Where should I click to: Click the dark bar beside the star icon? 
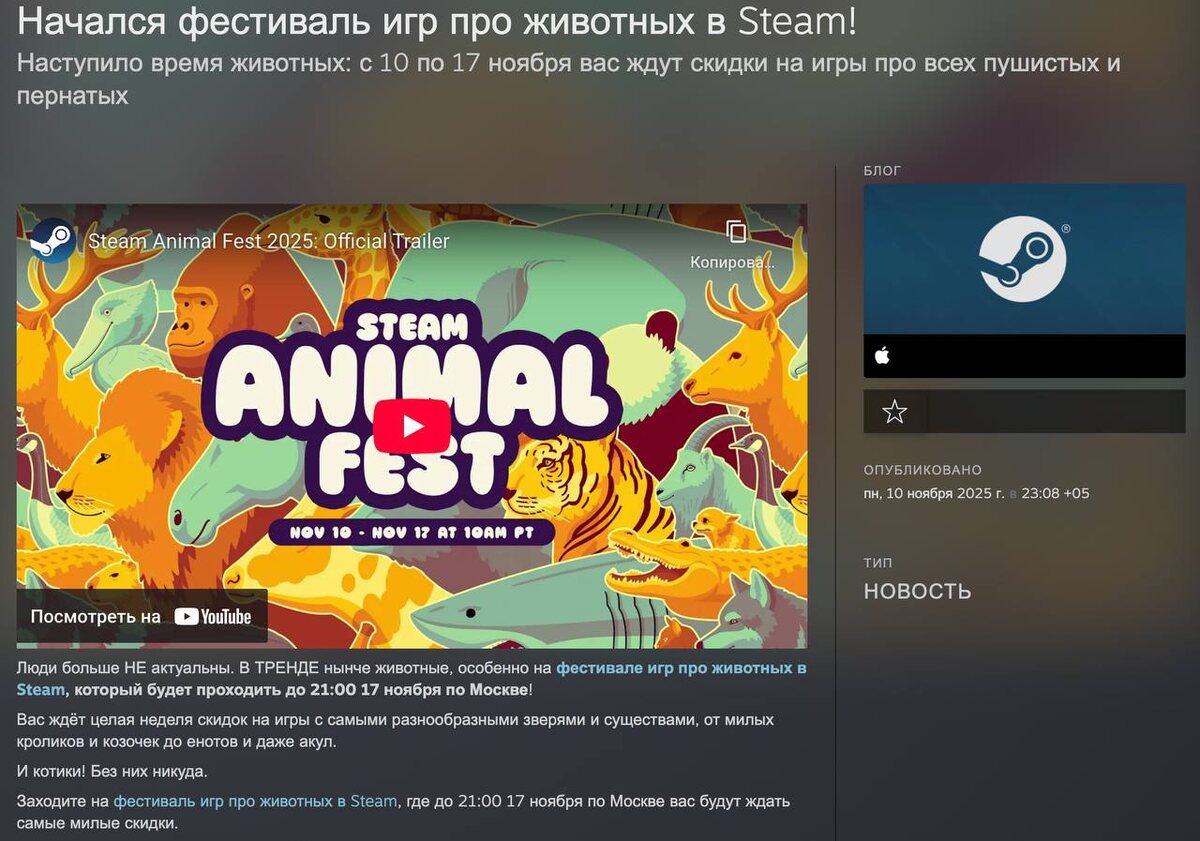[x=1055, y=411]
